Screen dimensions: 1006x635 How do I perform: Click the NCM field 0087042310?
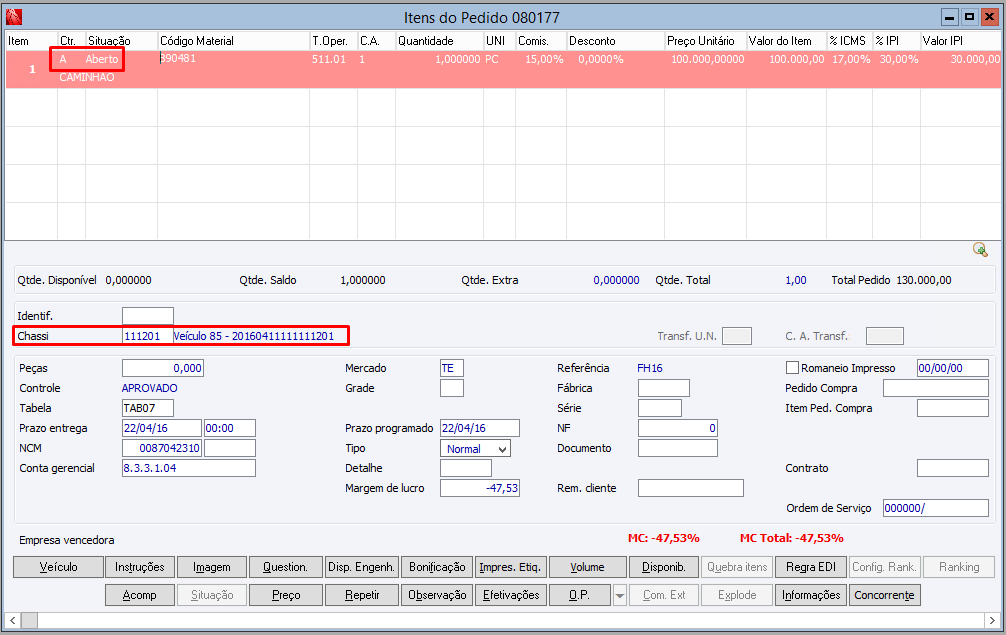[162, 448]
